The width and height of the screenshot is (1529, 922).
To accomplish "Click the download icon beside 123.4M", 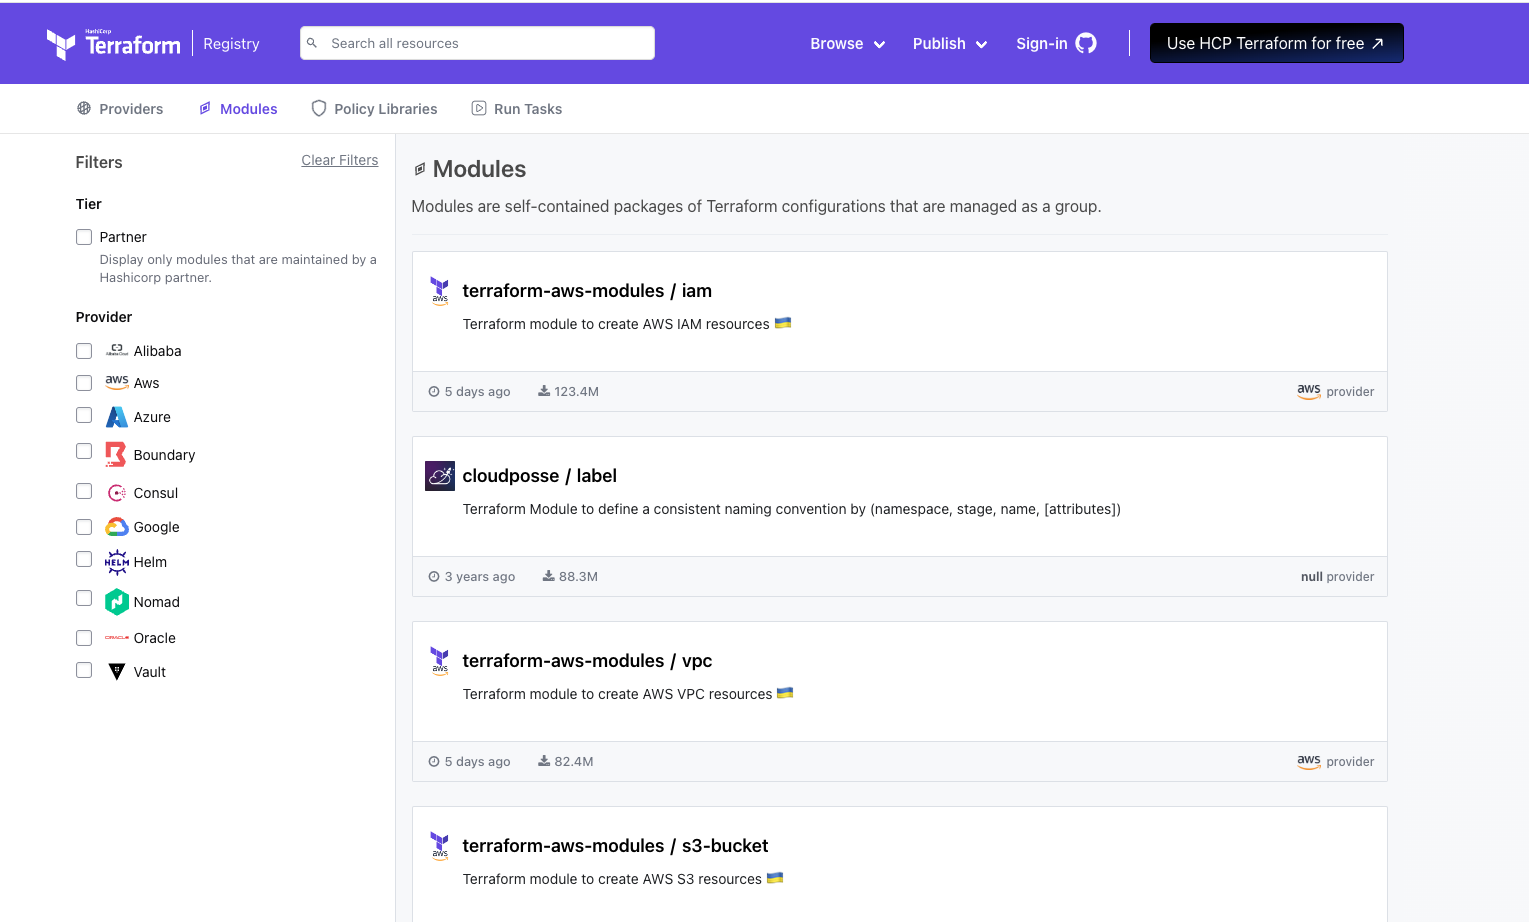I will (x=544, y=391).
